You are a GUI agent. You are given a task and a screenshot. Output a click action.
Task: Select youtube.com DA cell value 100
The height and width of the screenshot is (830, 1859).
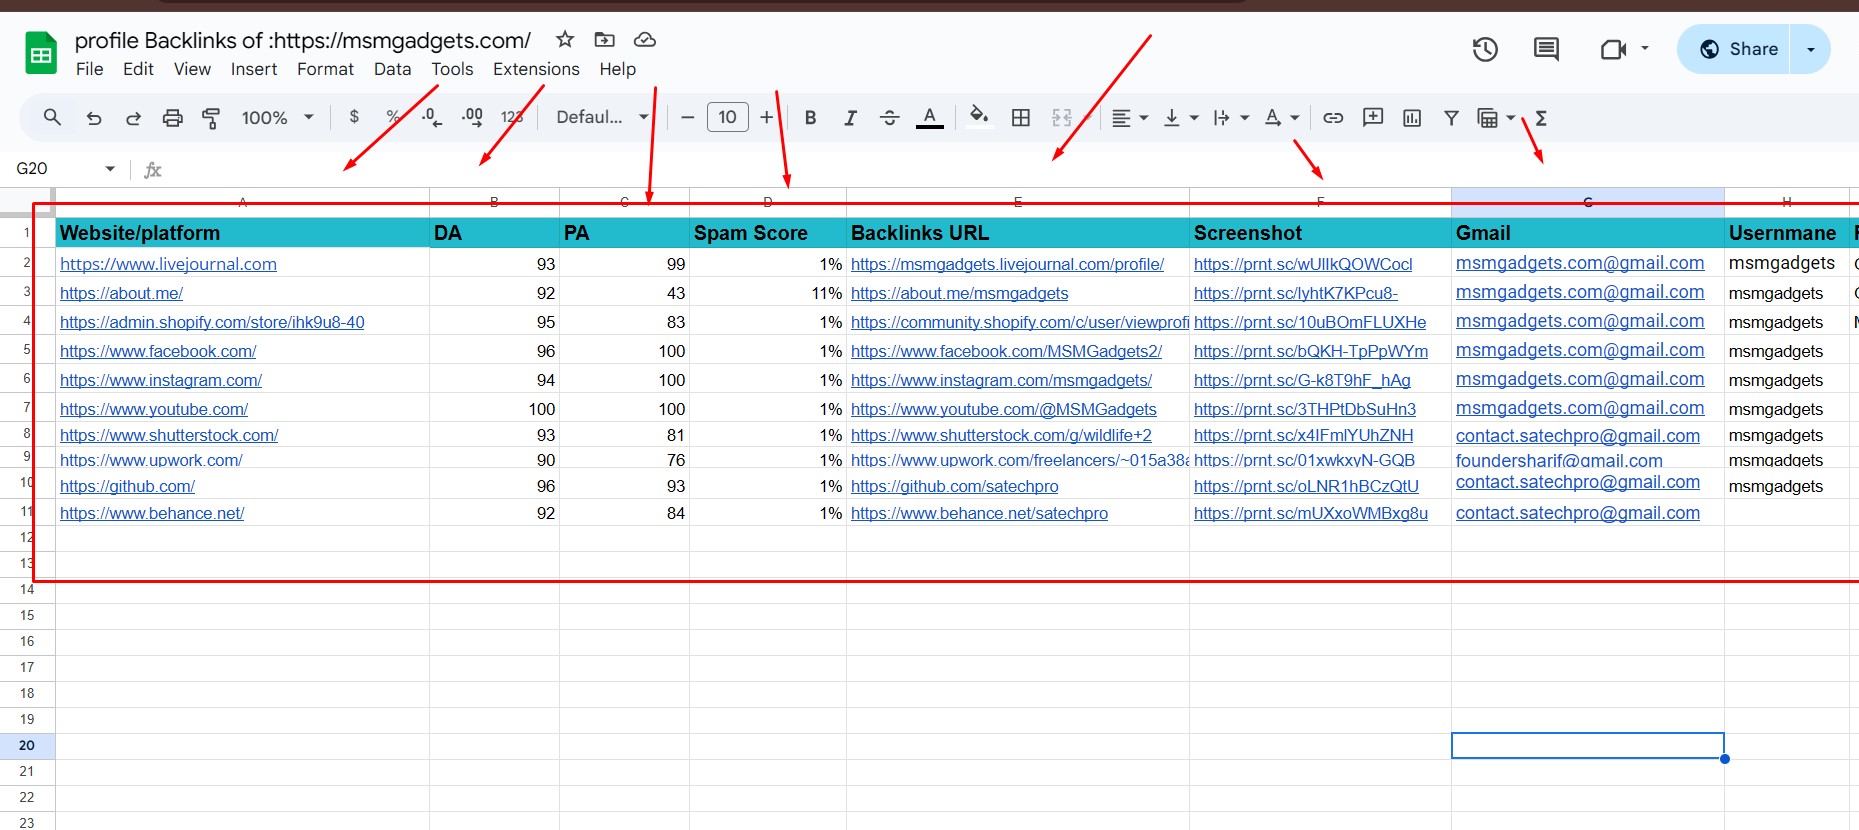tap(494, 409)
